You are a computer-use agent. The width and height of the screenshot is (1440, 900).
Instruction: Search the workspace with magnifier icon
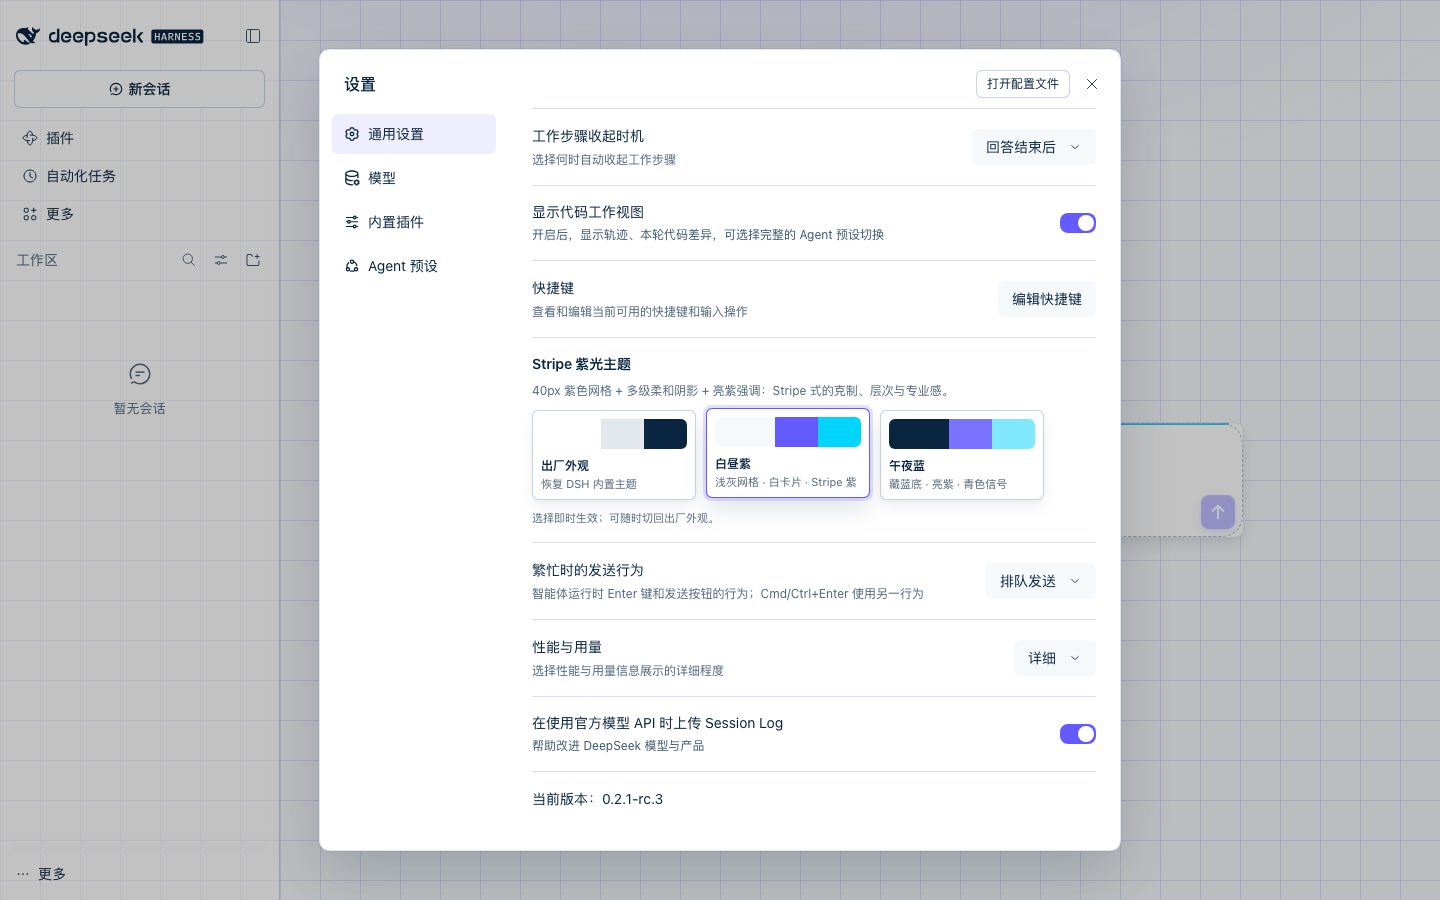tap(189, 260)
